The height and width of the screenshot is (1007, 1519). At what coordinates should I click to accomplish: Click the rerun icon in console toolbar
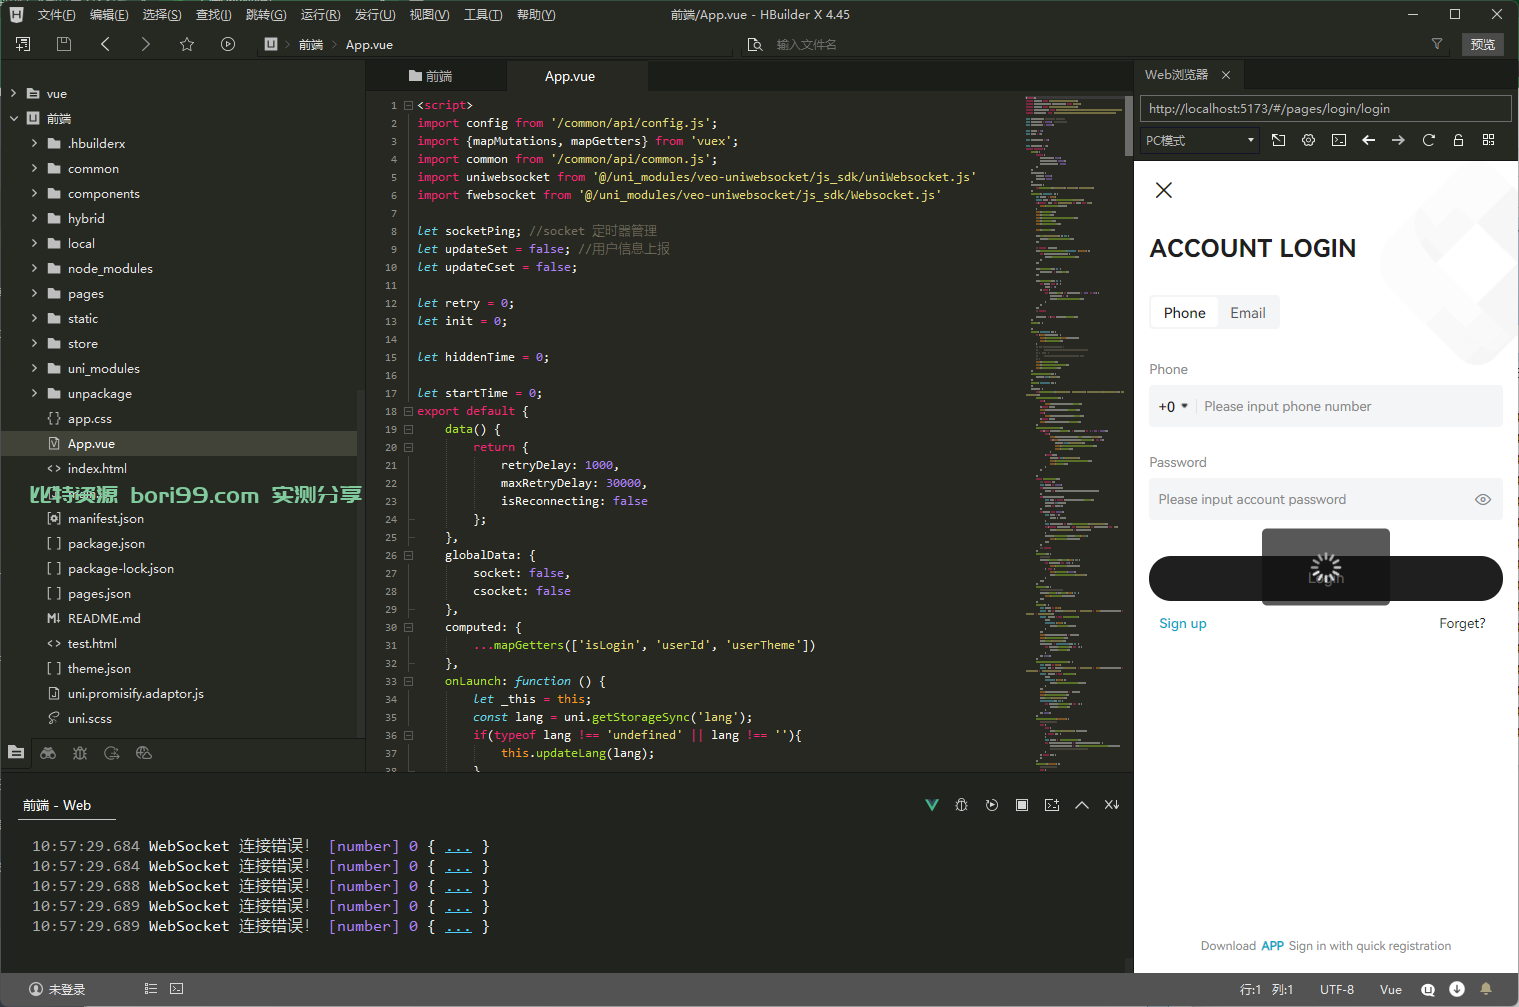pos(992,805)
